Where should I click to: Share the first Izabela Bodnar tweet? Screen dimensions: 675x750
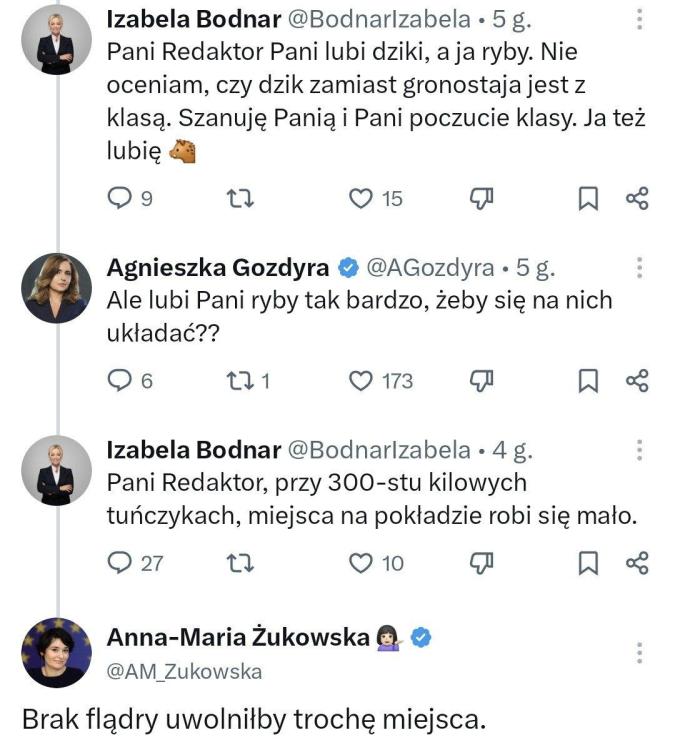pyautogui.click(x=637, y=199)
